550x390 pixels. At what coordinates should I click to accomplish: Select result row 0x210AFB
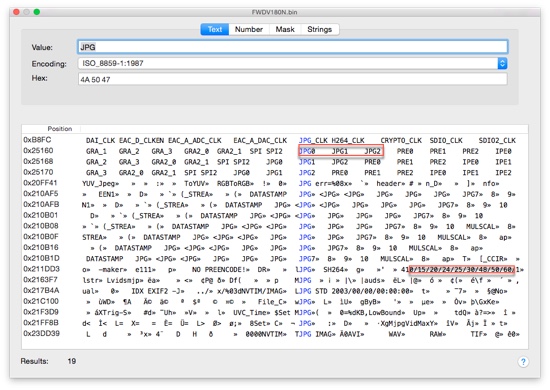click(275, 205)
